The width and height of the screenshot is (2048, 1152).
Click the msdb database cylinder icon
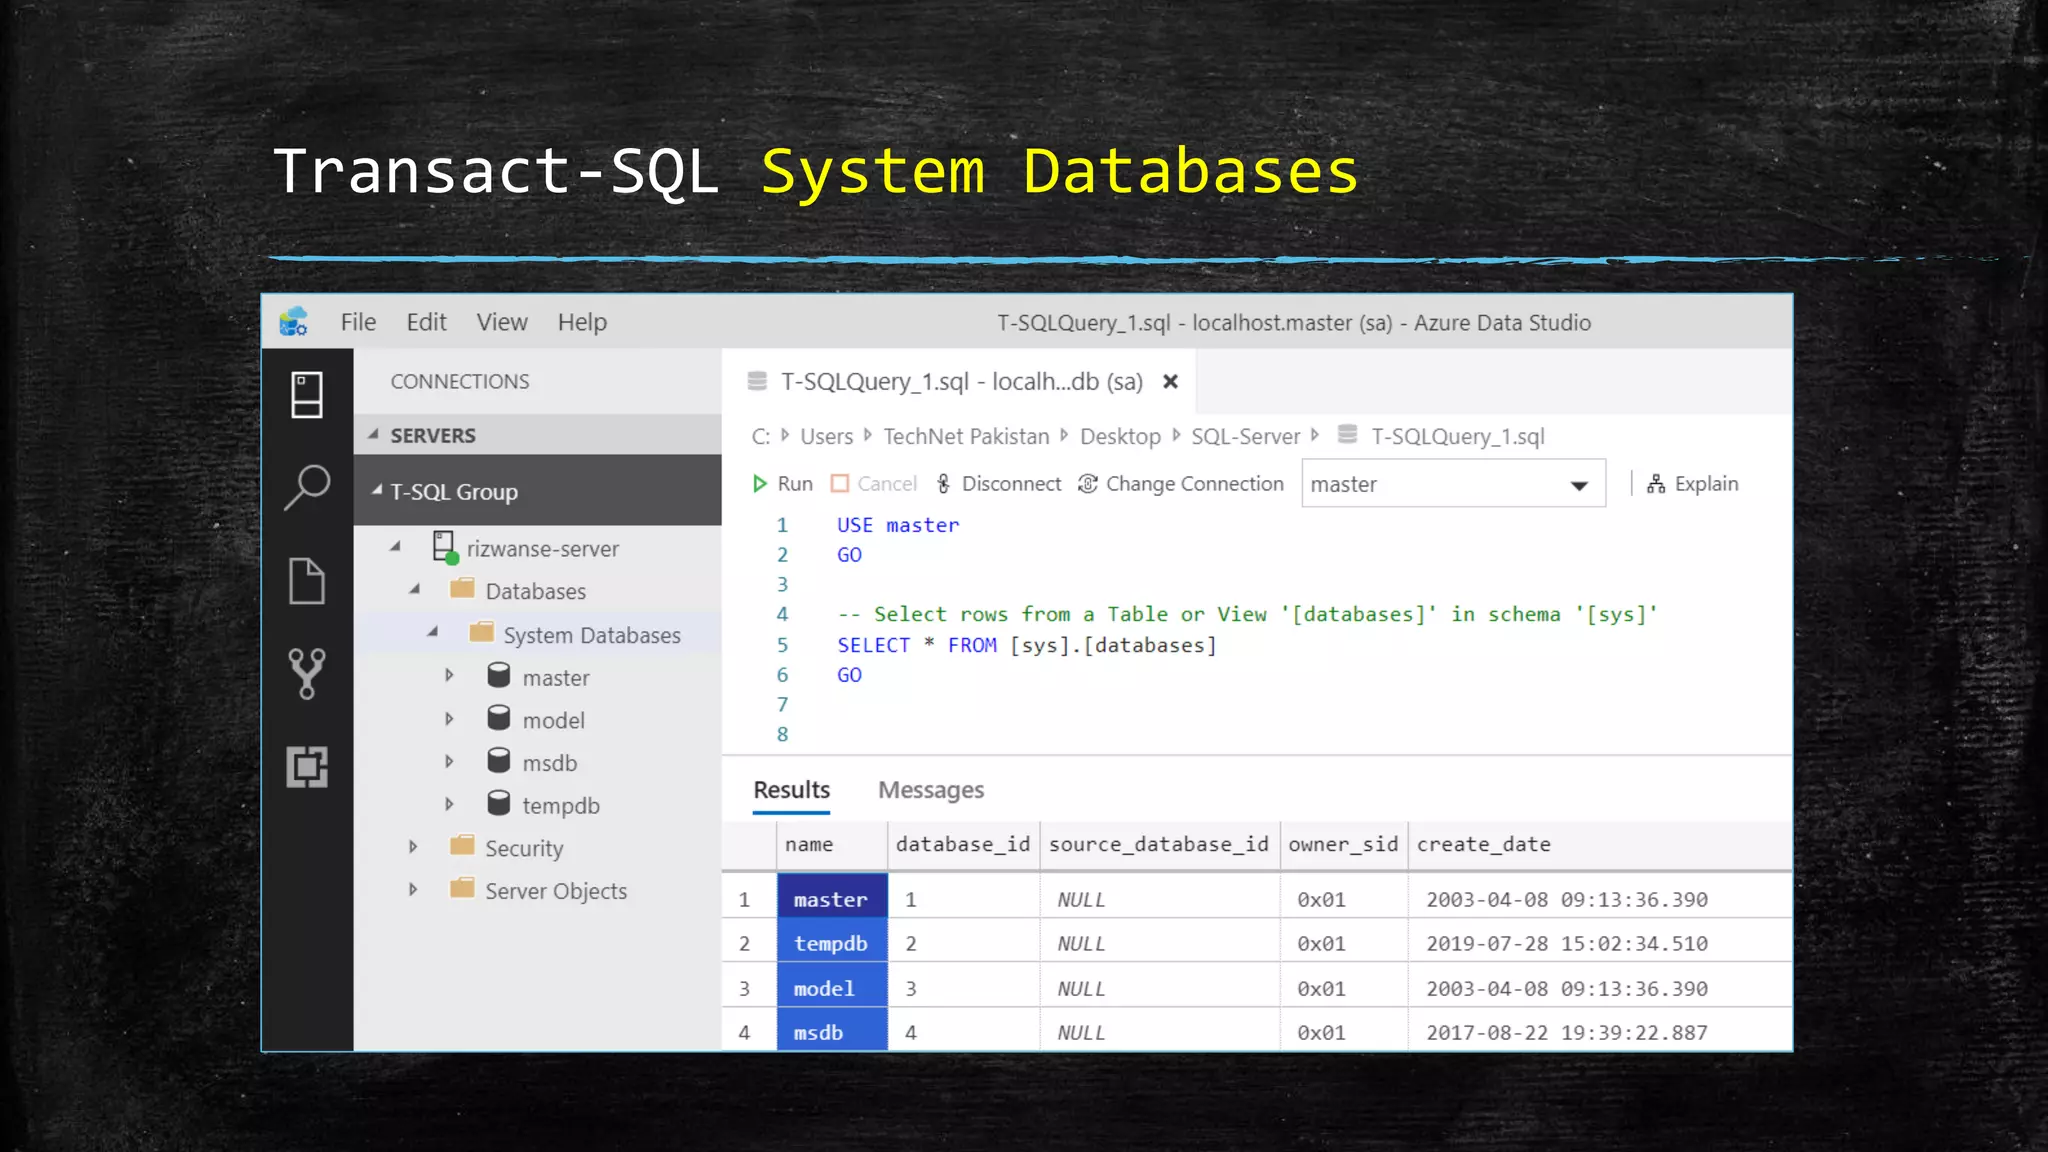click(499, 761)
